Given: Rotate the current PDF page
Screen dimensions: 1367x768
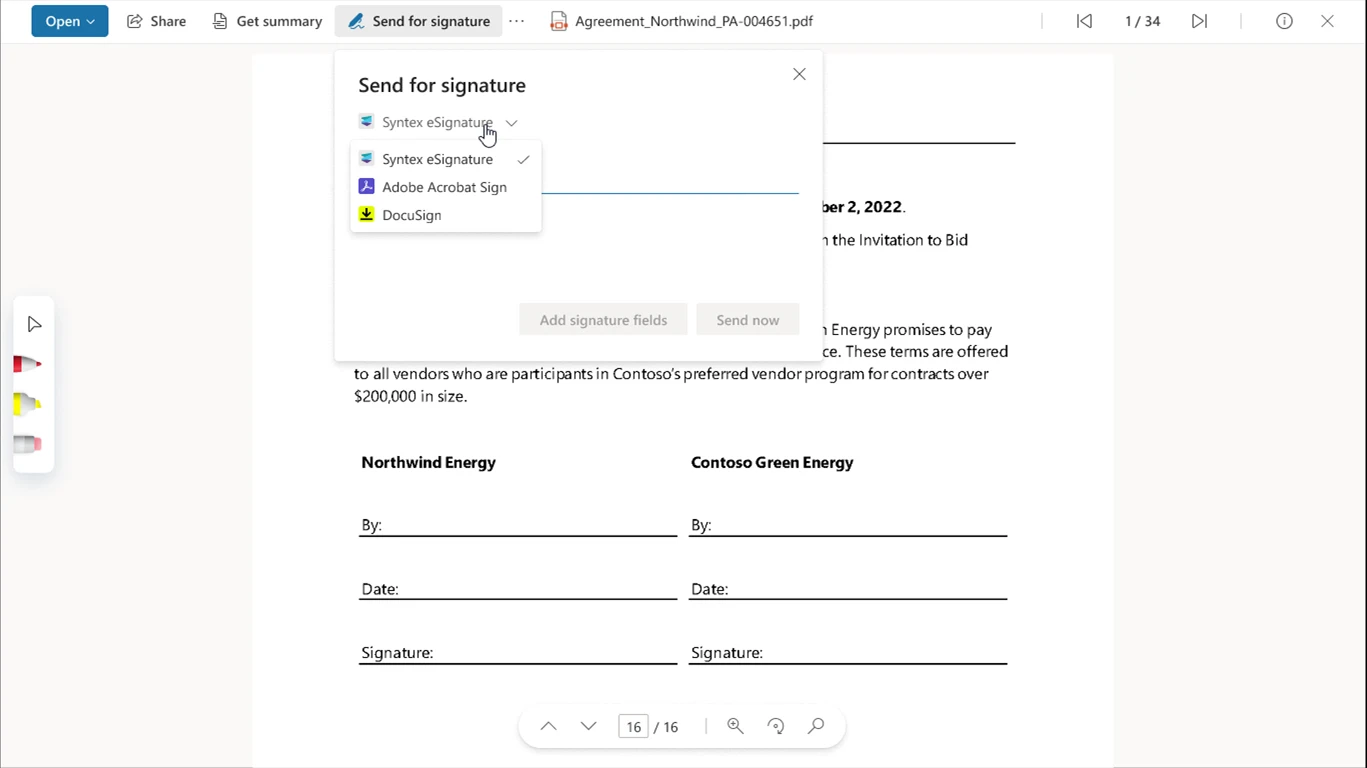Looking at the screenshot, I should pyautogui.click(x=775, y=726).
